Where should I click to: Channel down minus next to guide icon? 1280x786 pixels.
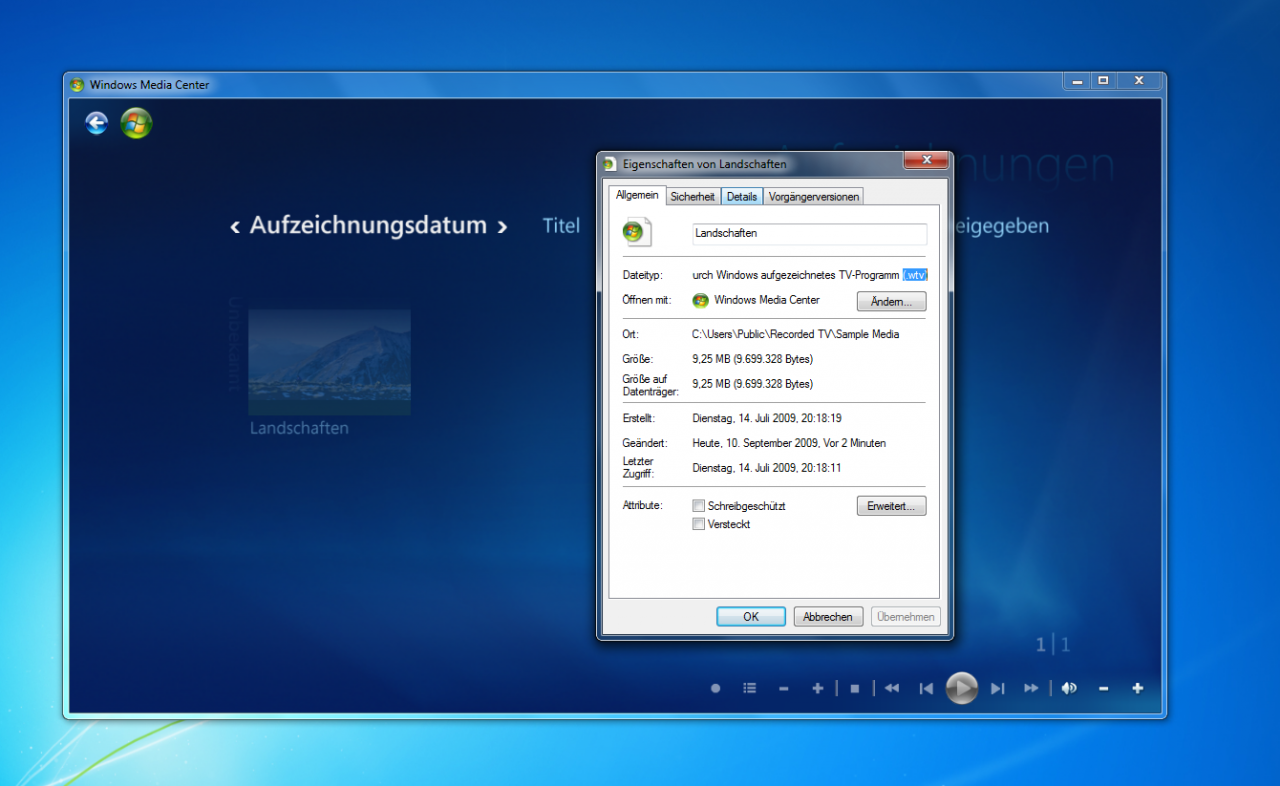pos(783,688)
